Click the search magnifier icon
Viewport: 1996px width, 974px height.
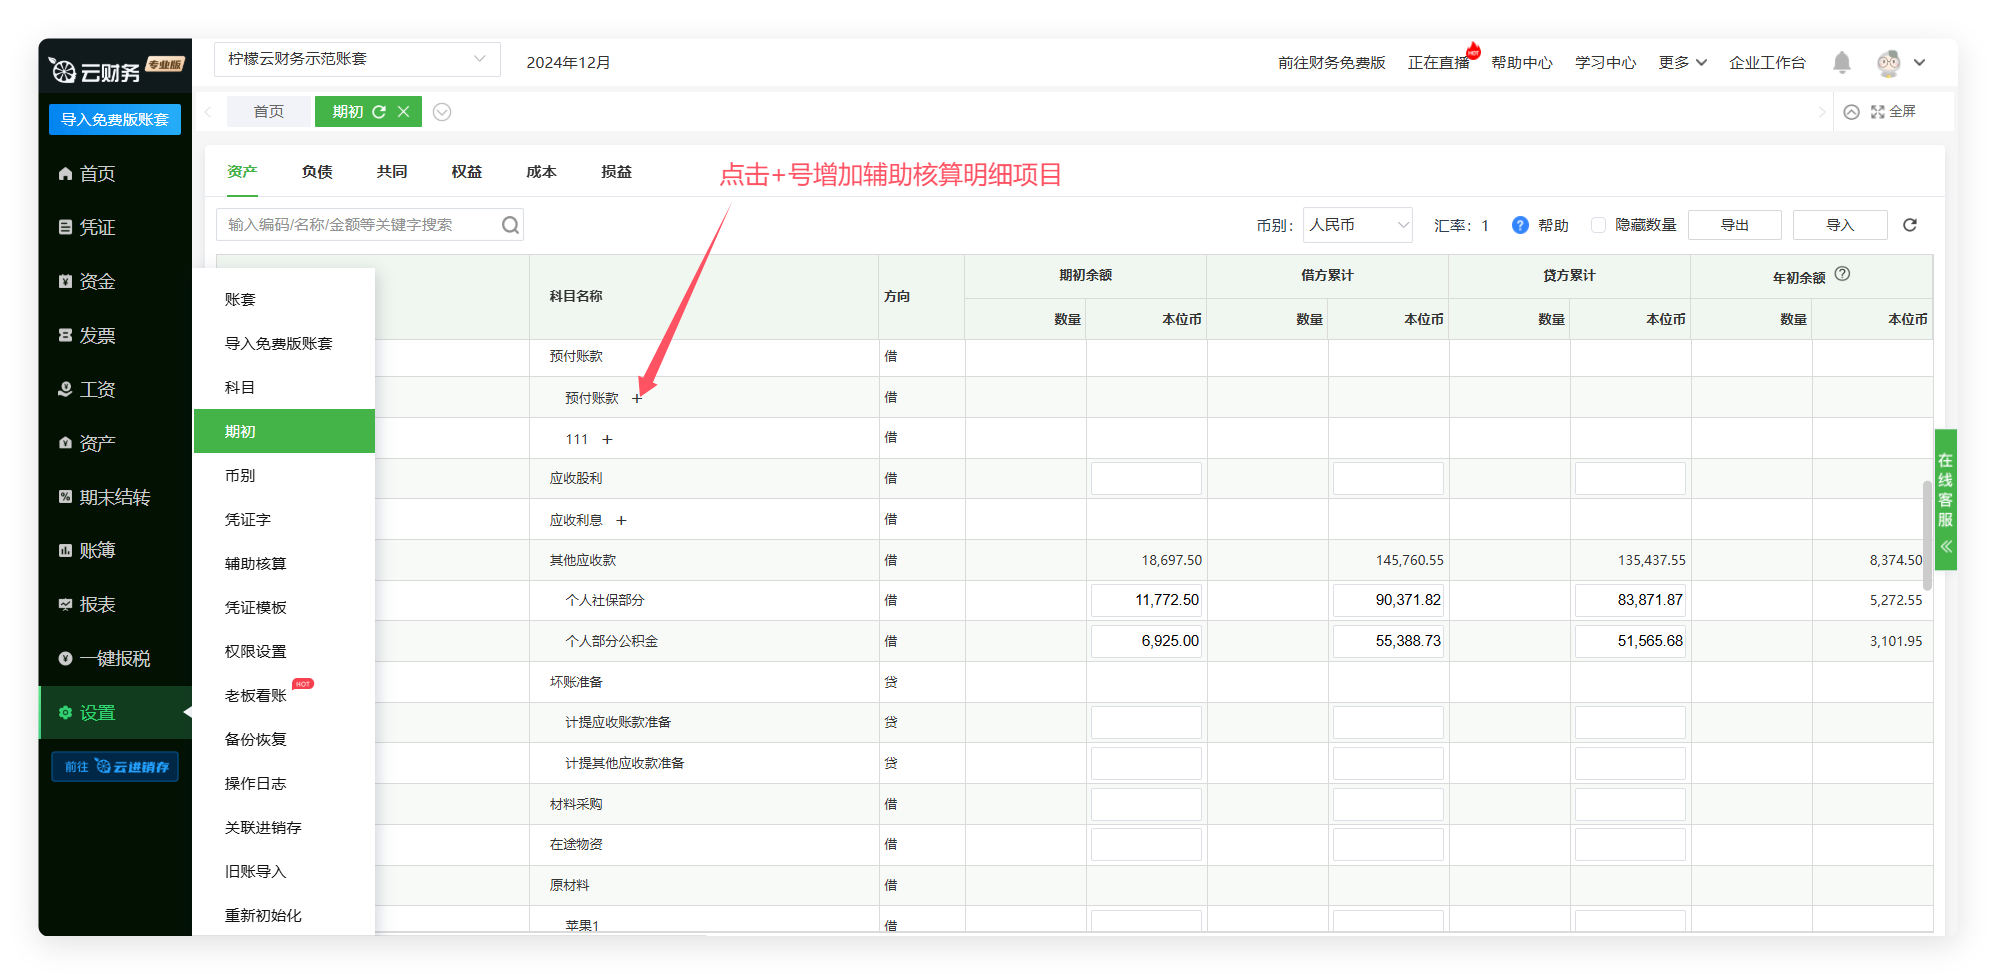click(x=510, y=225)
